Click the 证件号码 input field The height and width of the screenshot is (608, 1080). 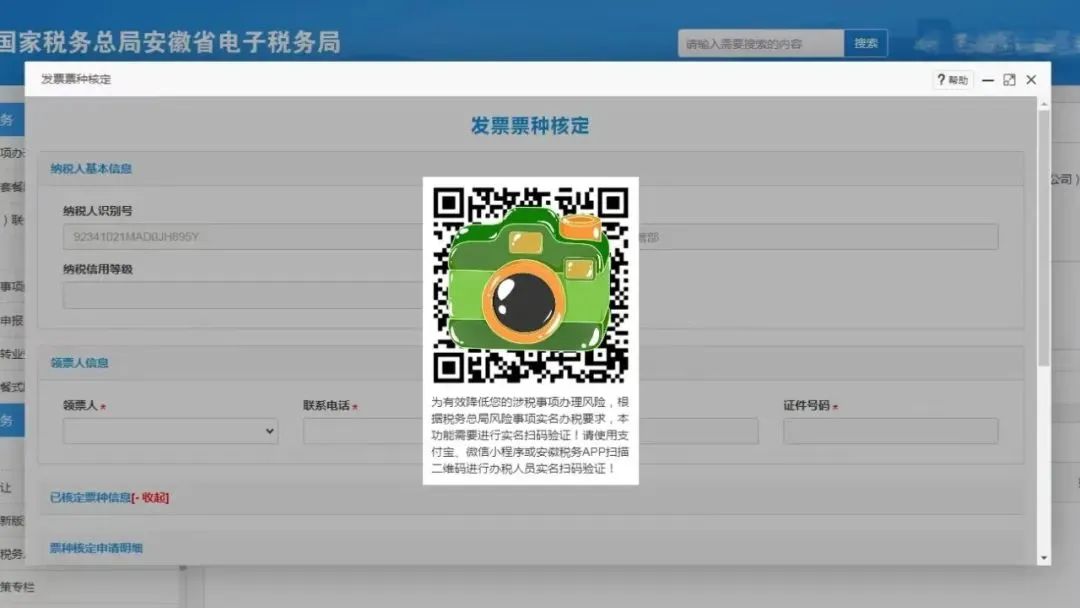point(890,431)
